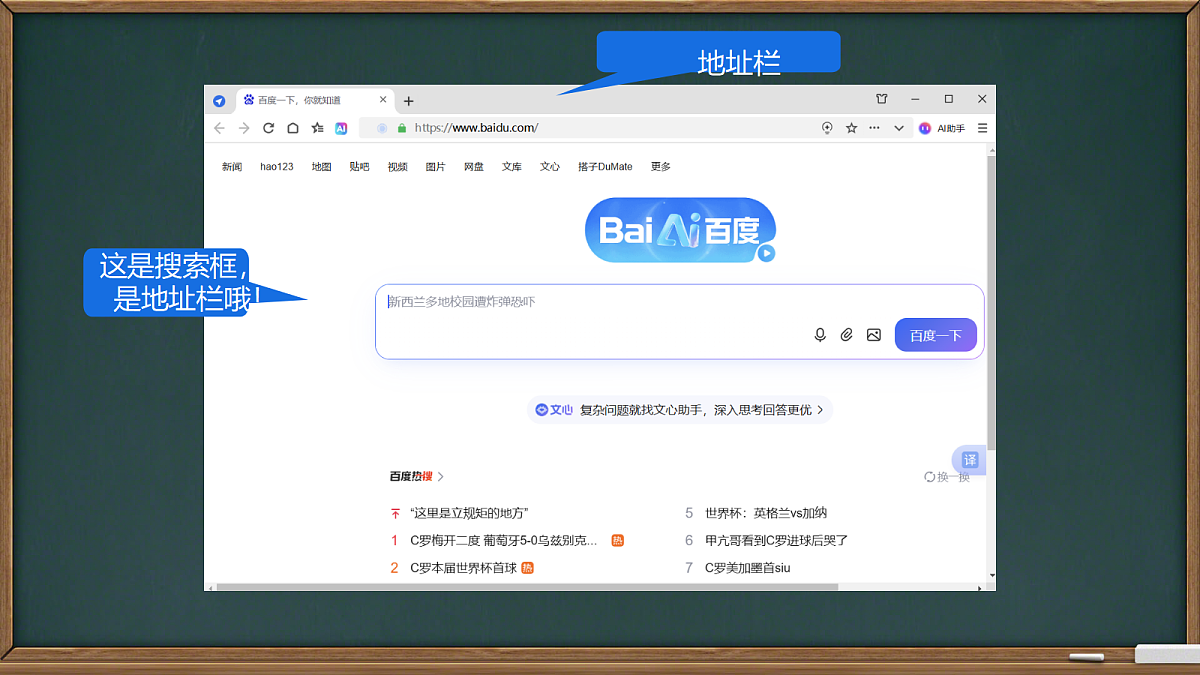Click the scrollbar down arrow
This screenshot has height=675, width=1200.
991,576
